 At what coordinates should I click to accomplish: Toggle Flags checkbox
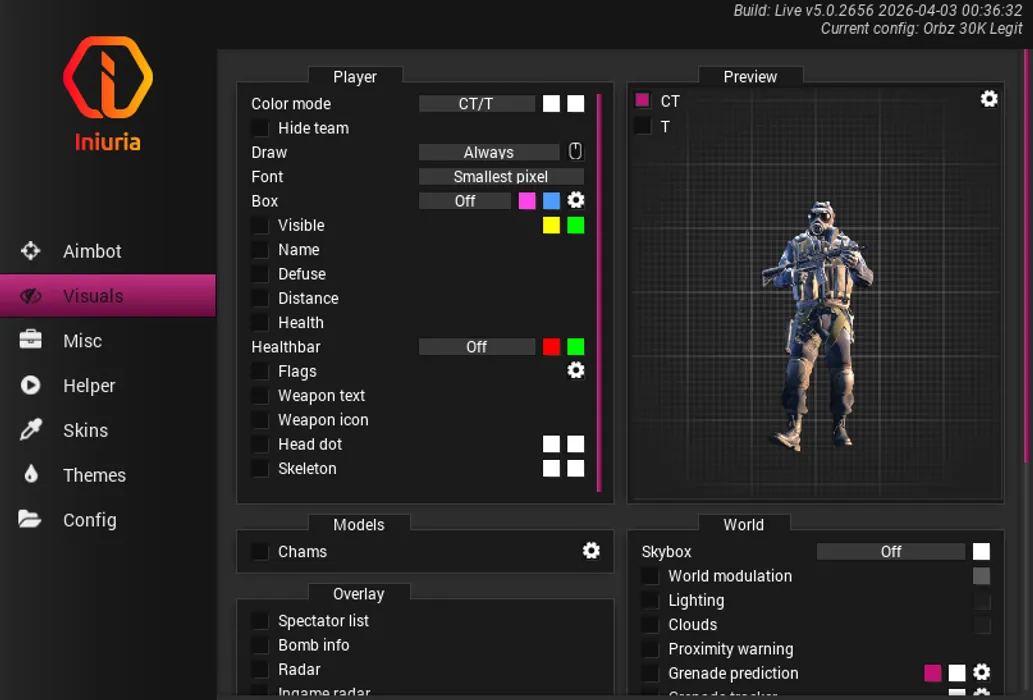click(260, 371)
